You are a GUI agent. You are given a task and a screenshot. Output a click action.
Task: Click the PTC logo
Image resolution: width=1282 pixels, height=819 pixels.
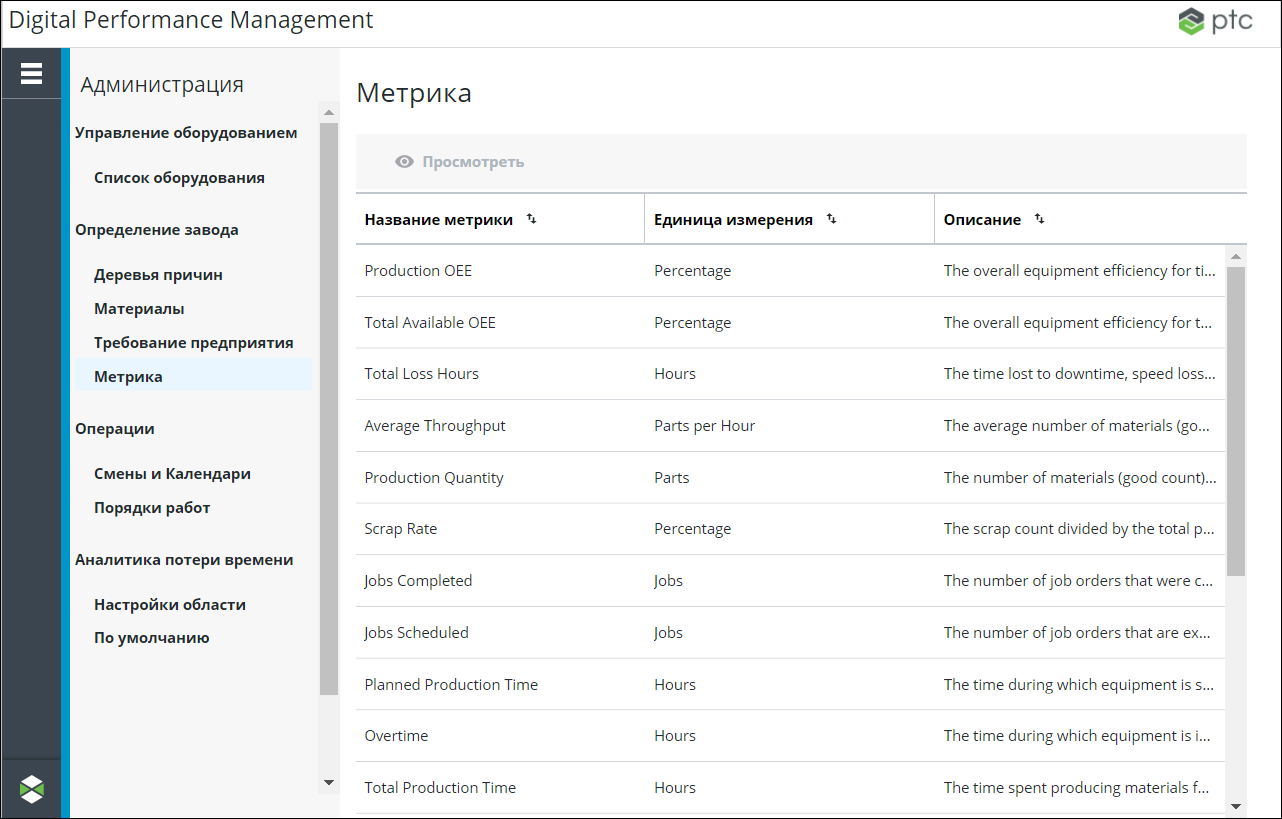(1215, 22)
